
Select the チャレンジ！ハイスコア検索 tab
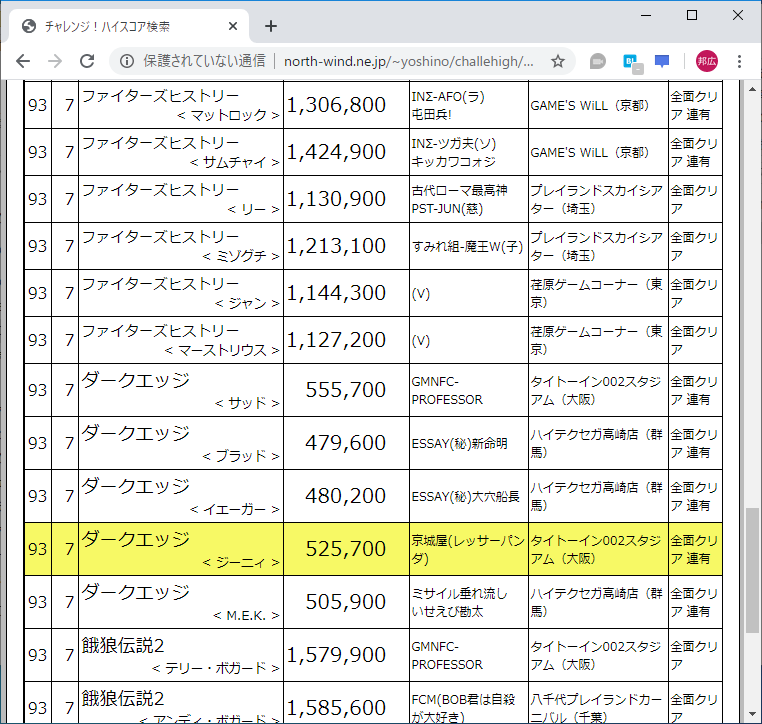tap(129, 26)
